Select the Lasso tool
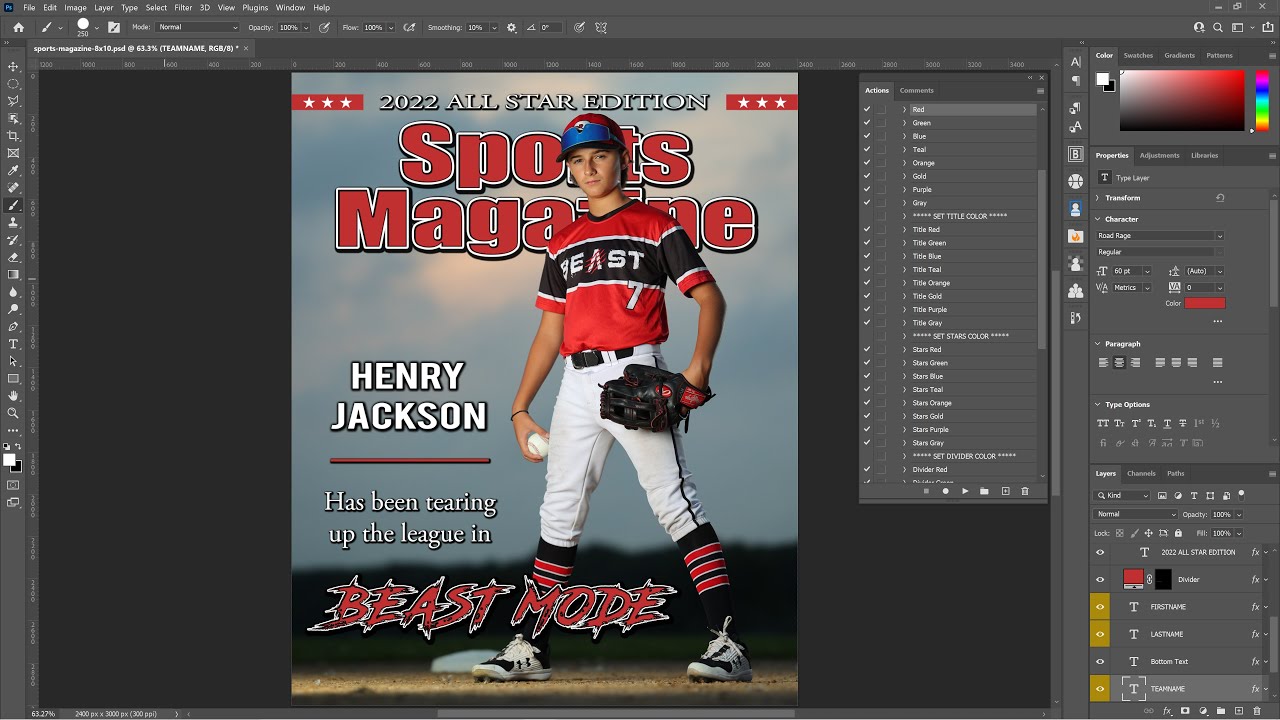The height and width of the screenshot is (720, 1280). pos(13,101)
